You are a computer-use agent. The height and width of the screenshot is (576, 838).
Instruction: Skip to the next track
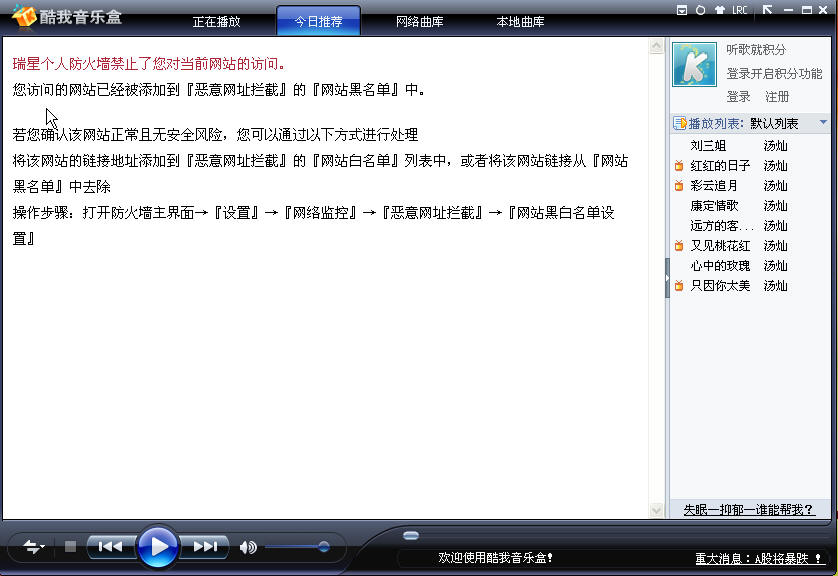point(205,547)
